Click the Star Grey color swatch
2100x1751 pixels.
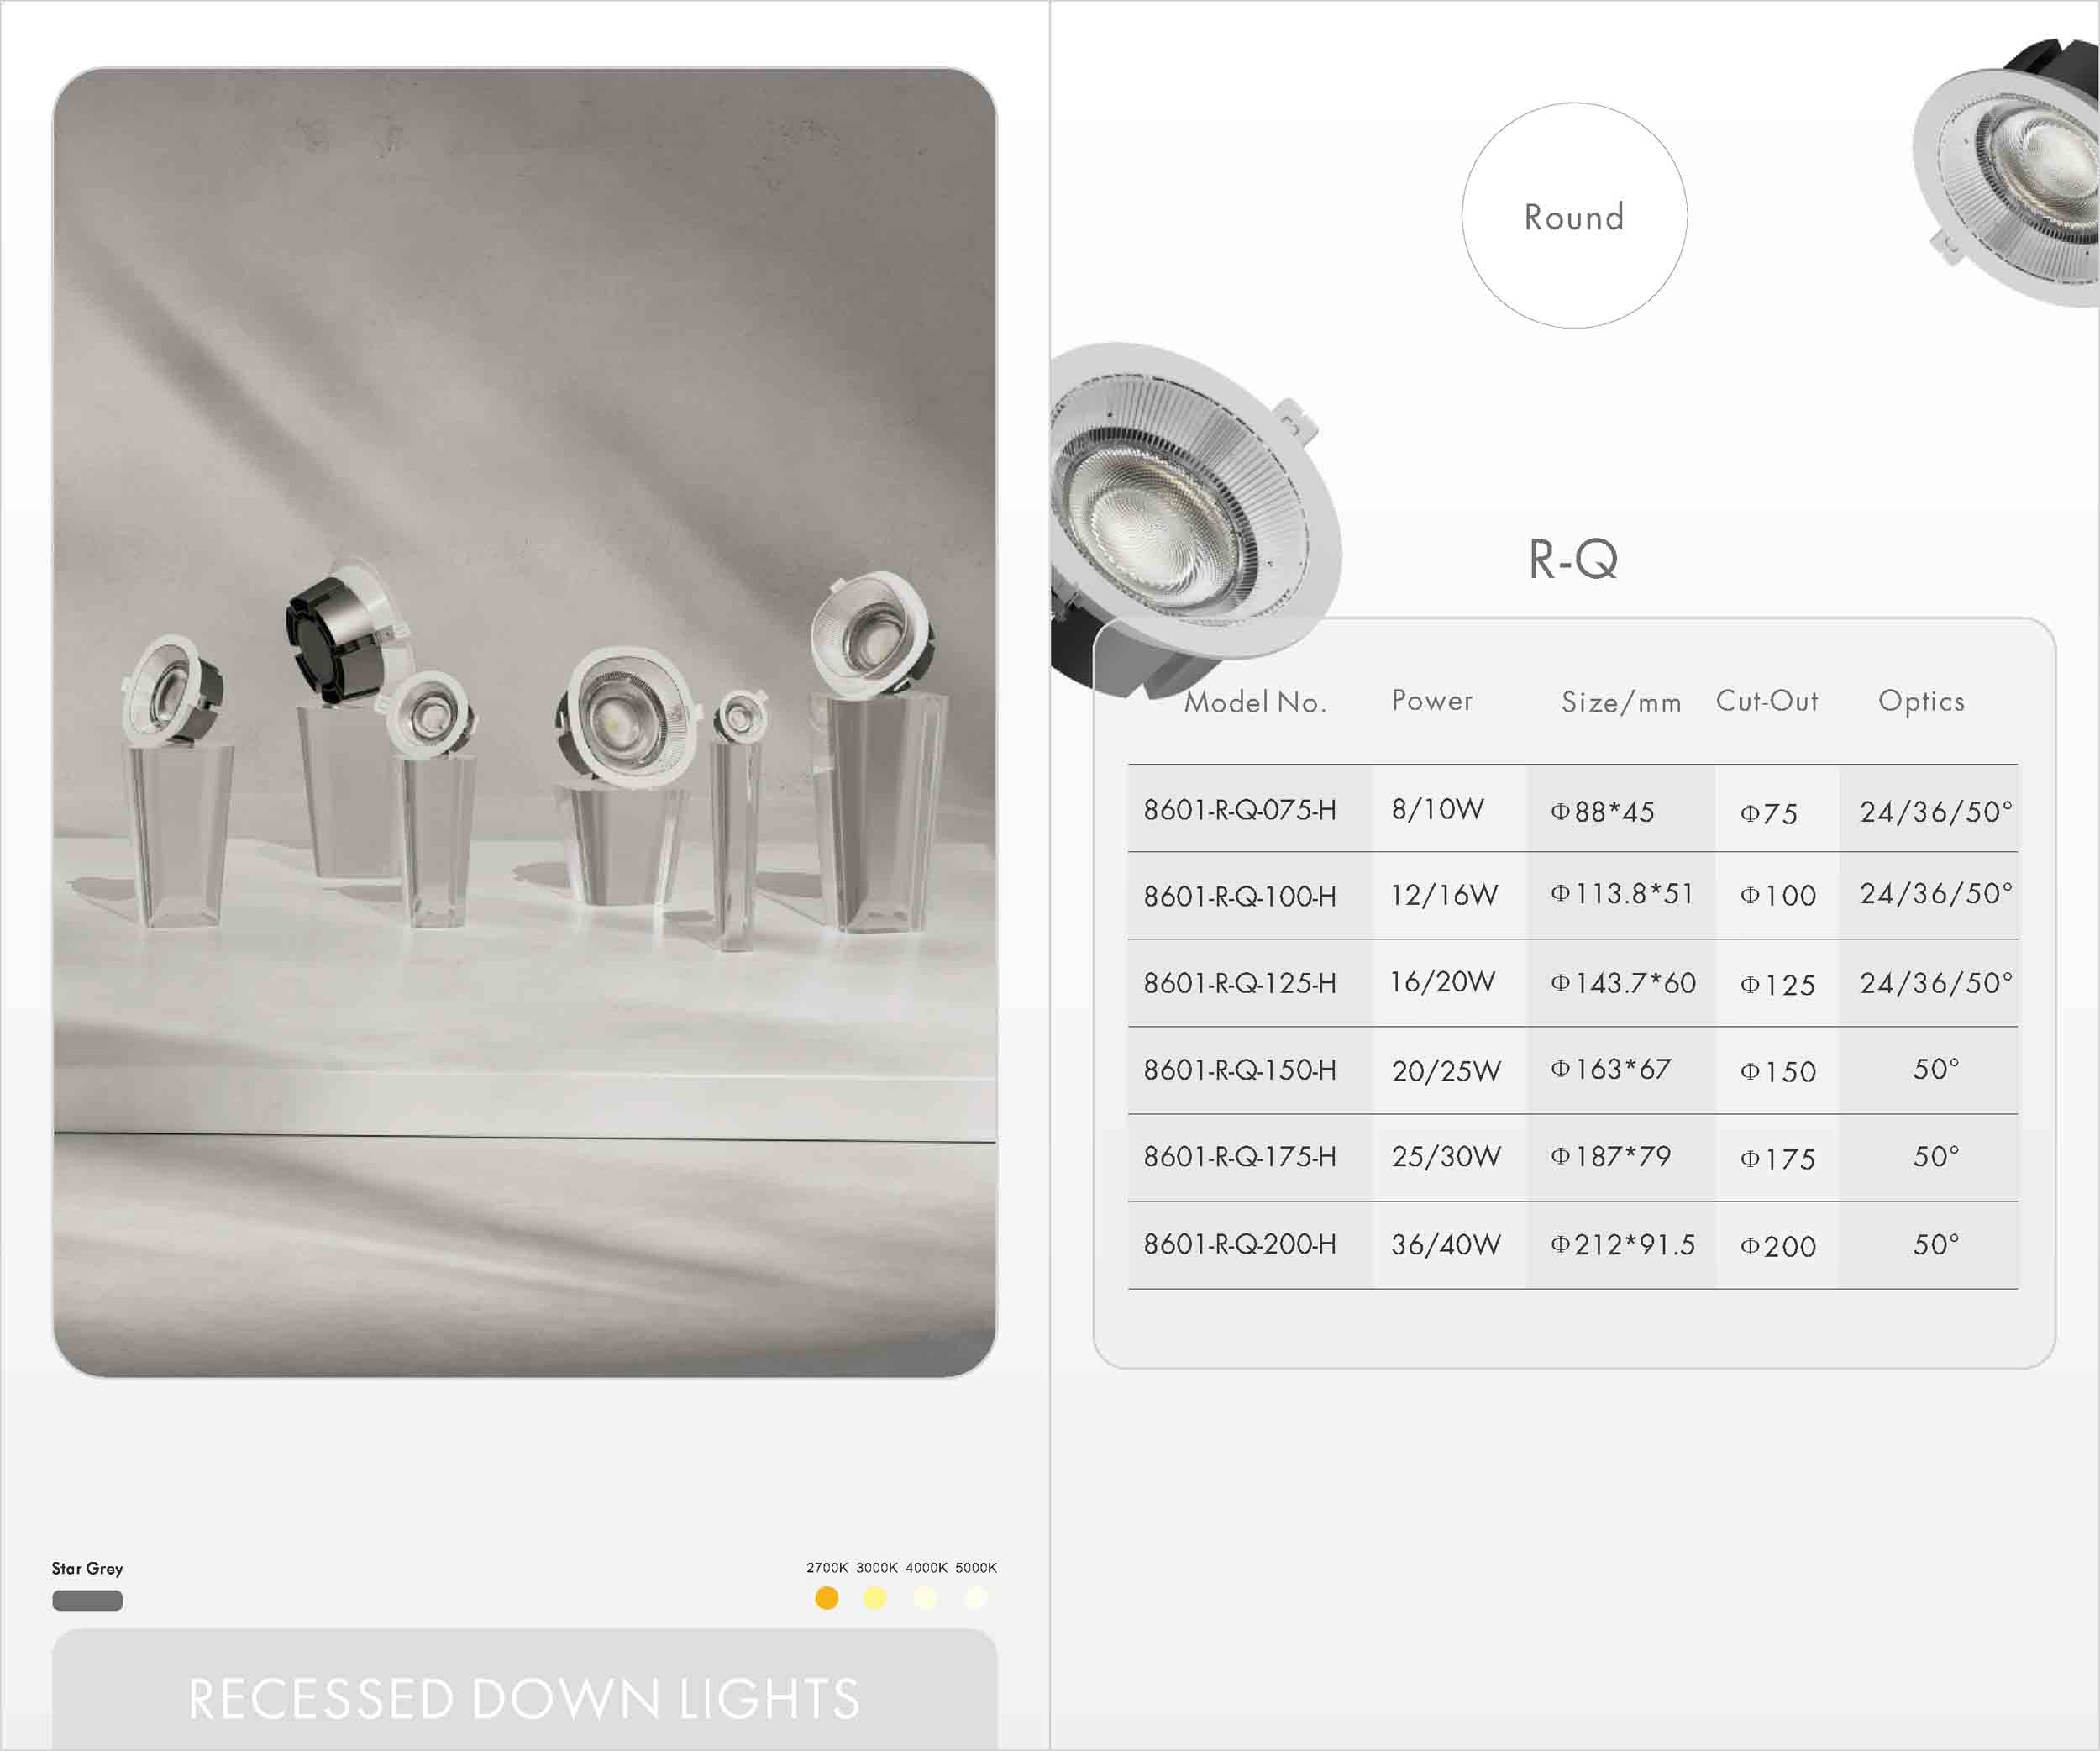coord(87,1600)
